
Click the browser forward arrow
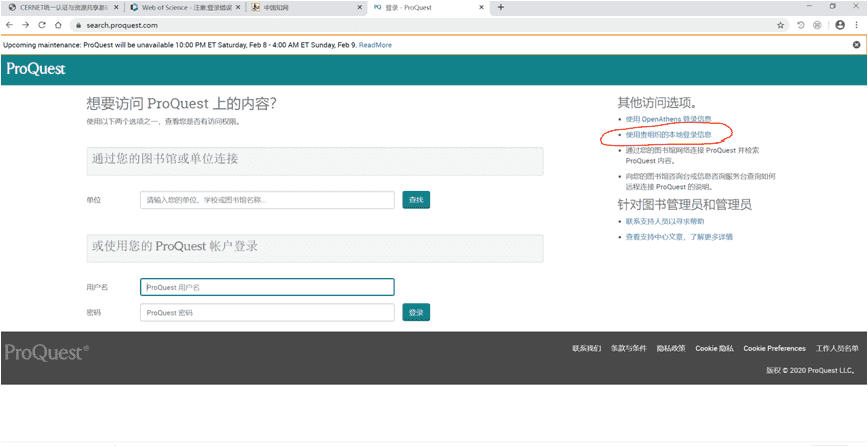coord(25,24)
